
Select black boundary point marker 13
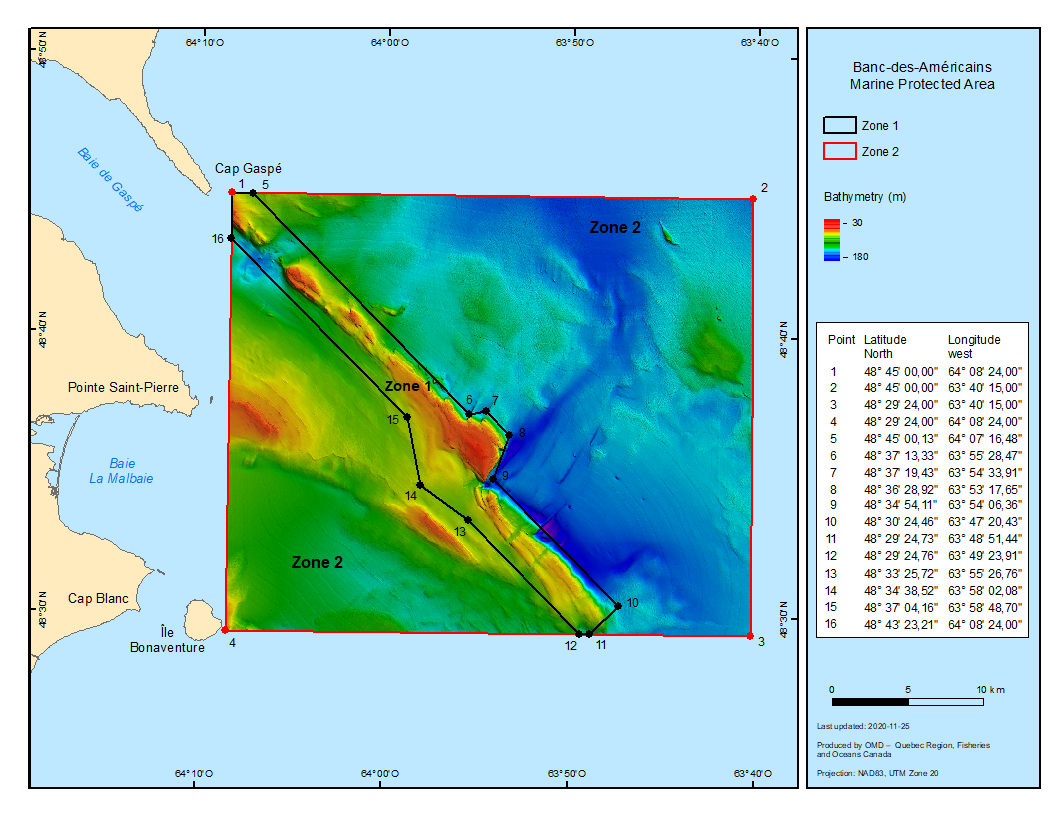coord(468,520)
